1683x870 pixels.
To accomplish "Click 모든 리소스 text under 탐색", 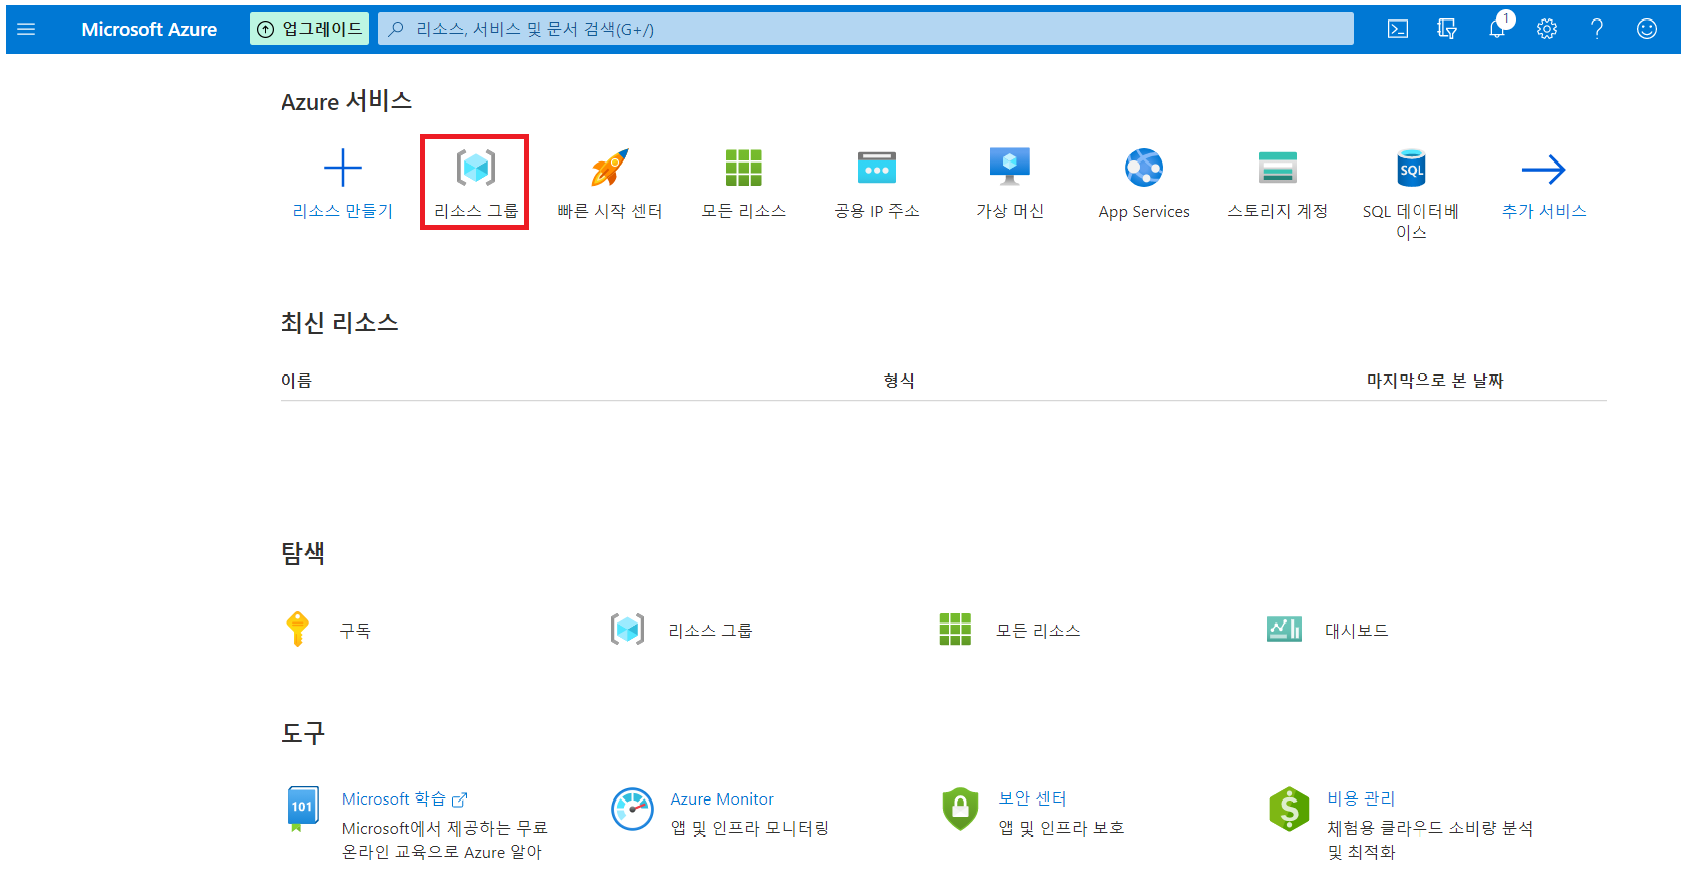I will click(1038, 631).
